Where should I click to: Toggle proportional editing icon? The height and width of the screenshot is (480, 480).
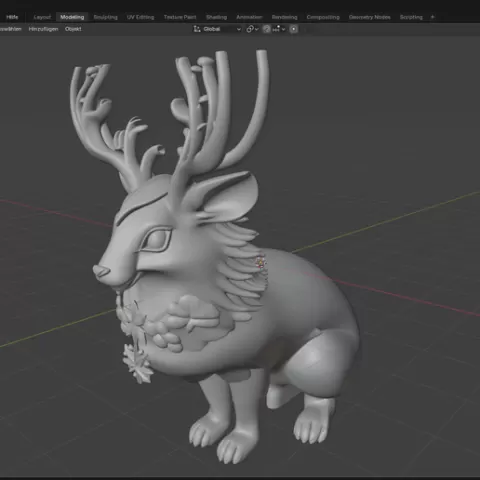point(293,29)
